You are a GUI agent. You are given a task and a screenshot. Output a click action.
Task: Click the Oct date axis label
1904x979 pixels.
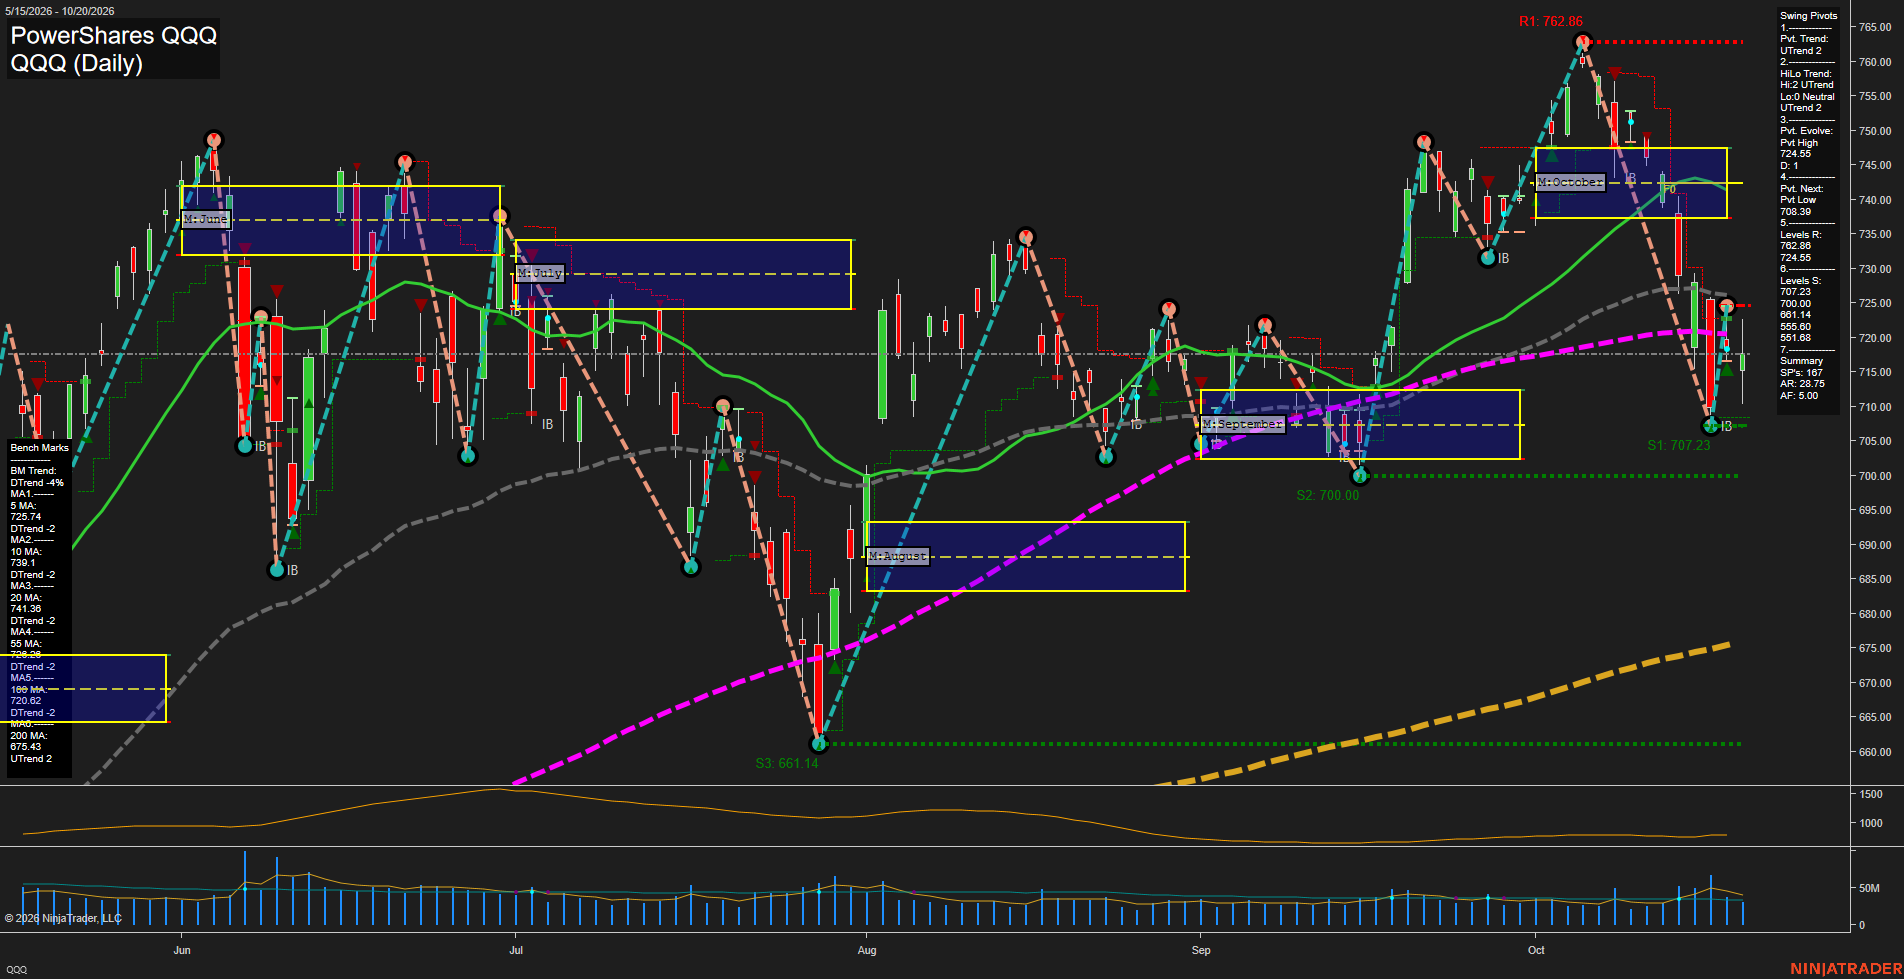click(1536, 950)
